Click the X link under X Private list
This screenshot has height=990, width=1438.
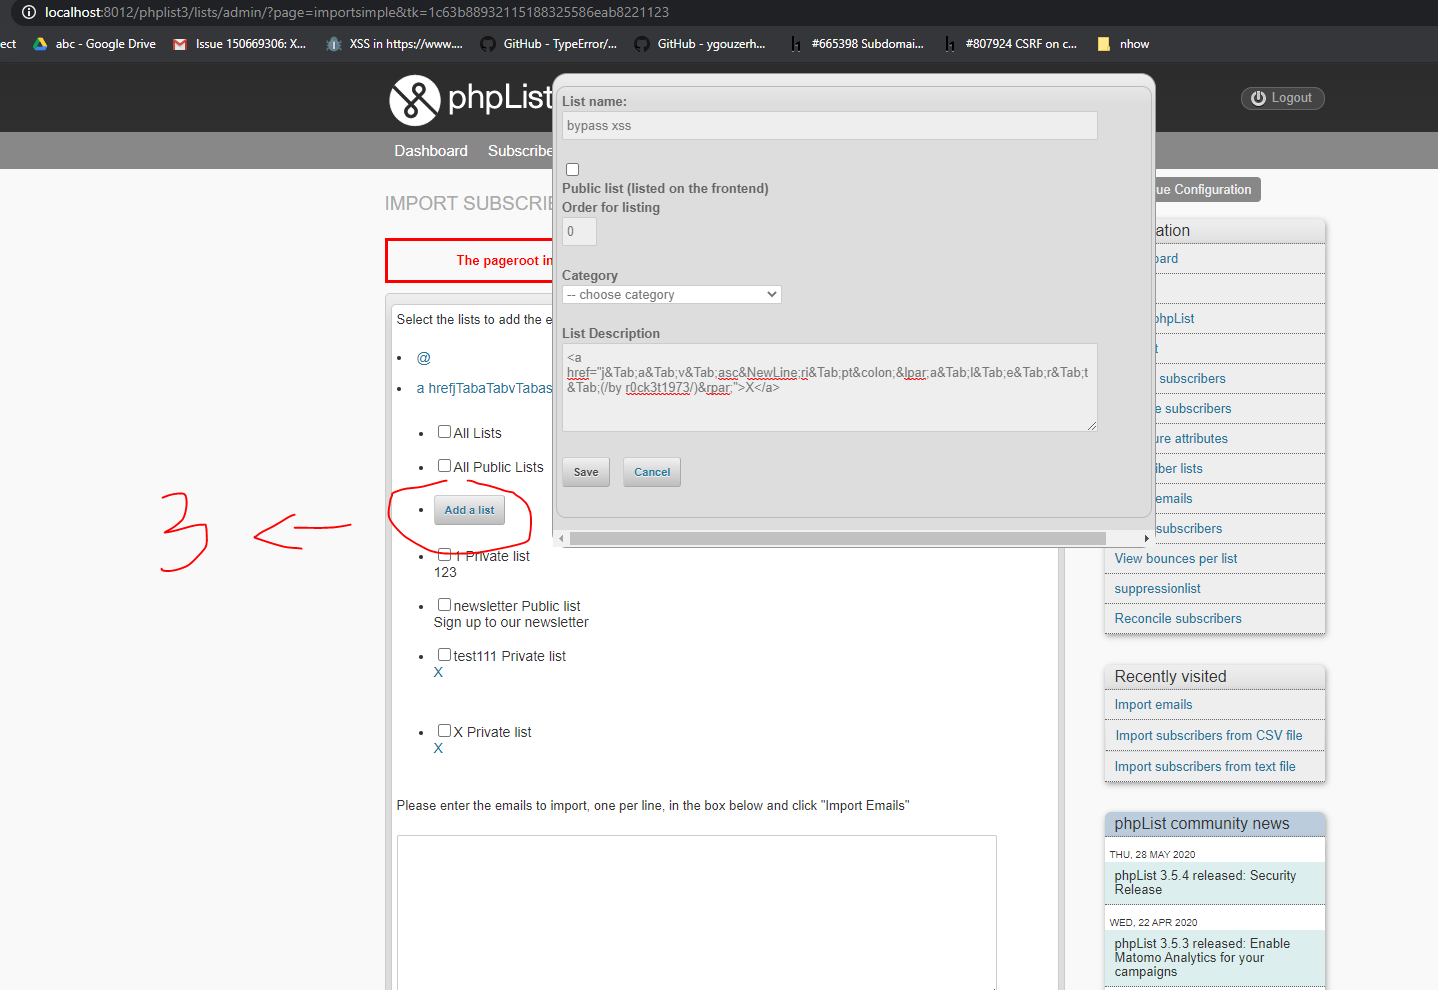tap(438, 748)
